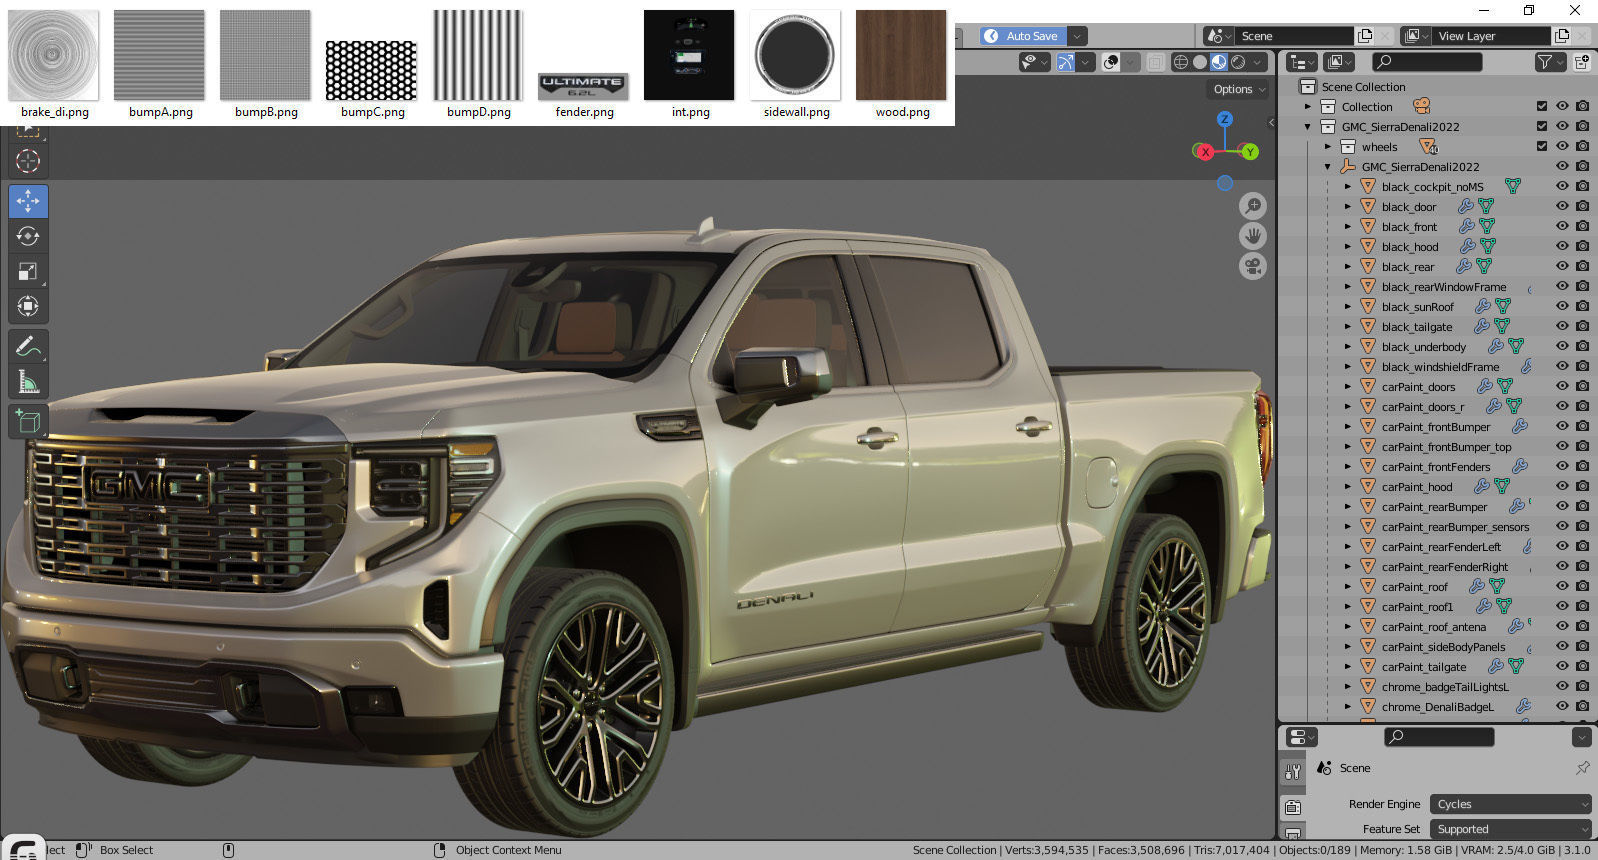
Task: Switch to material preview shading
Action: click(1219, 62)
